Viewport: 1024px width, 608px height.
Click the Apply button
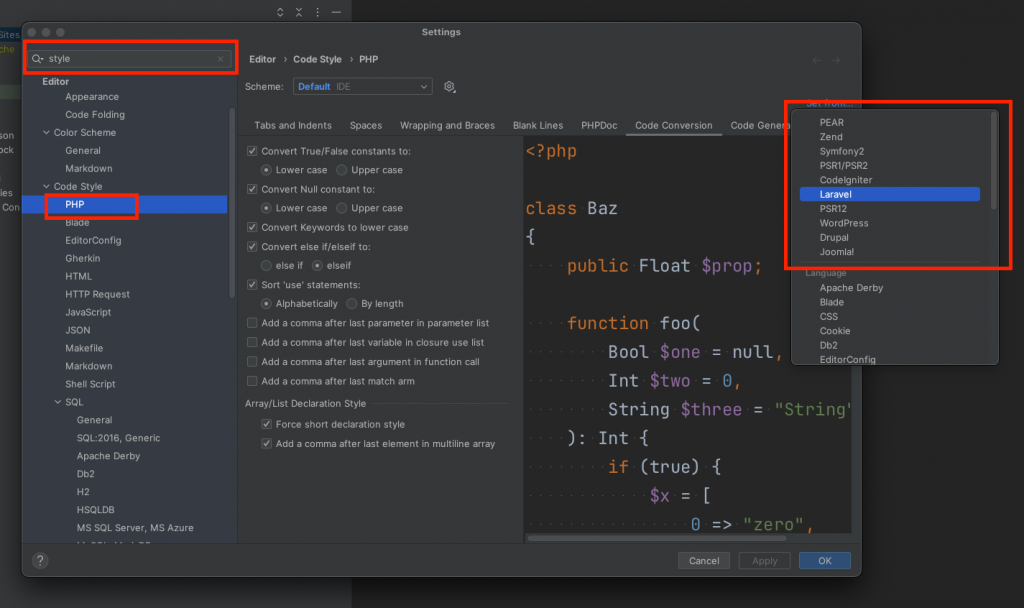pyautogui.click(x=764, y=561)
